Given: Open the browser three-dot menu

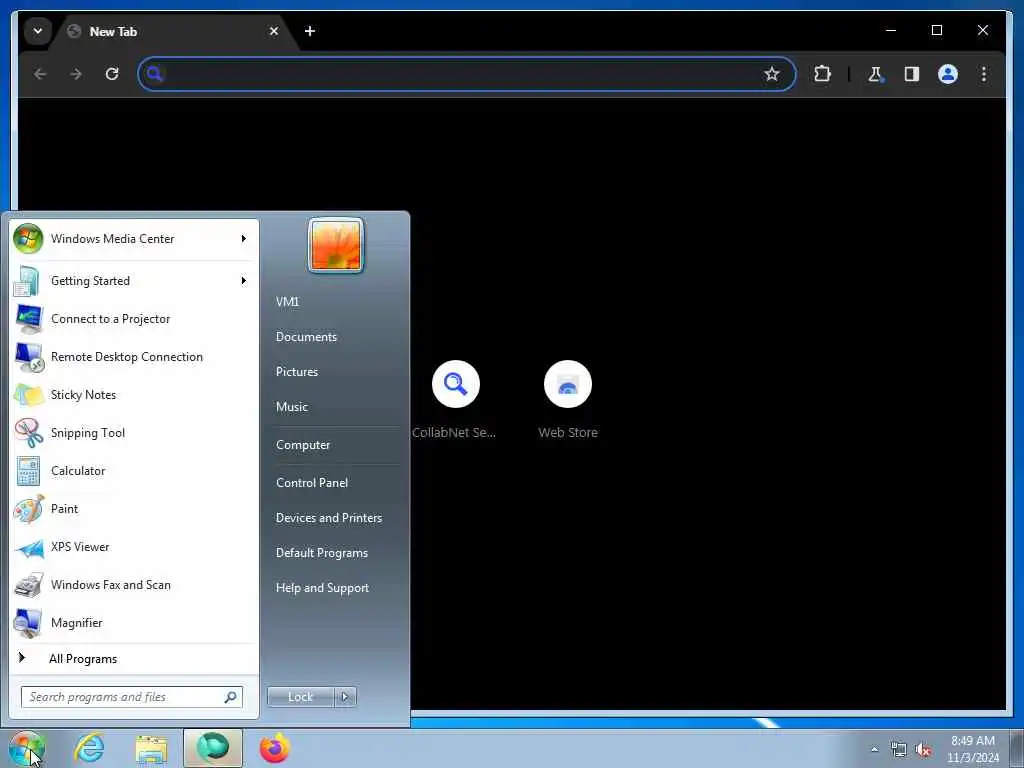Looking at the screenshot, I should tap(984, 74).
